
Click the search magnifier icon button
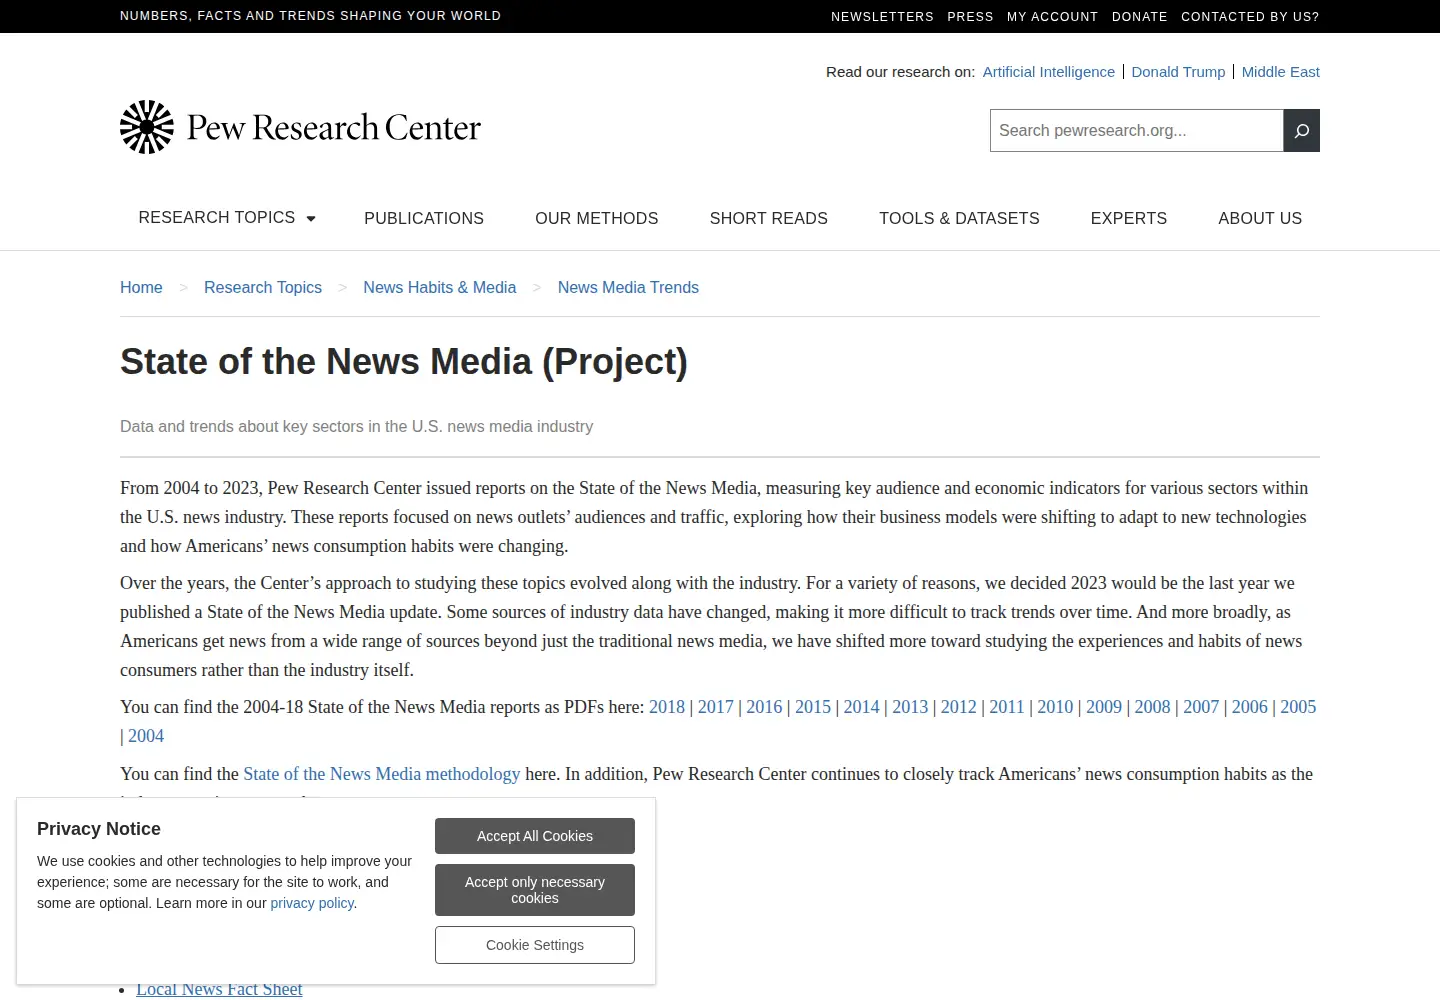1301,131
